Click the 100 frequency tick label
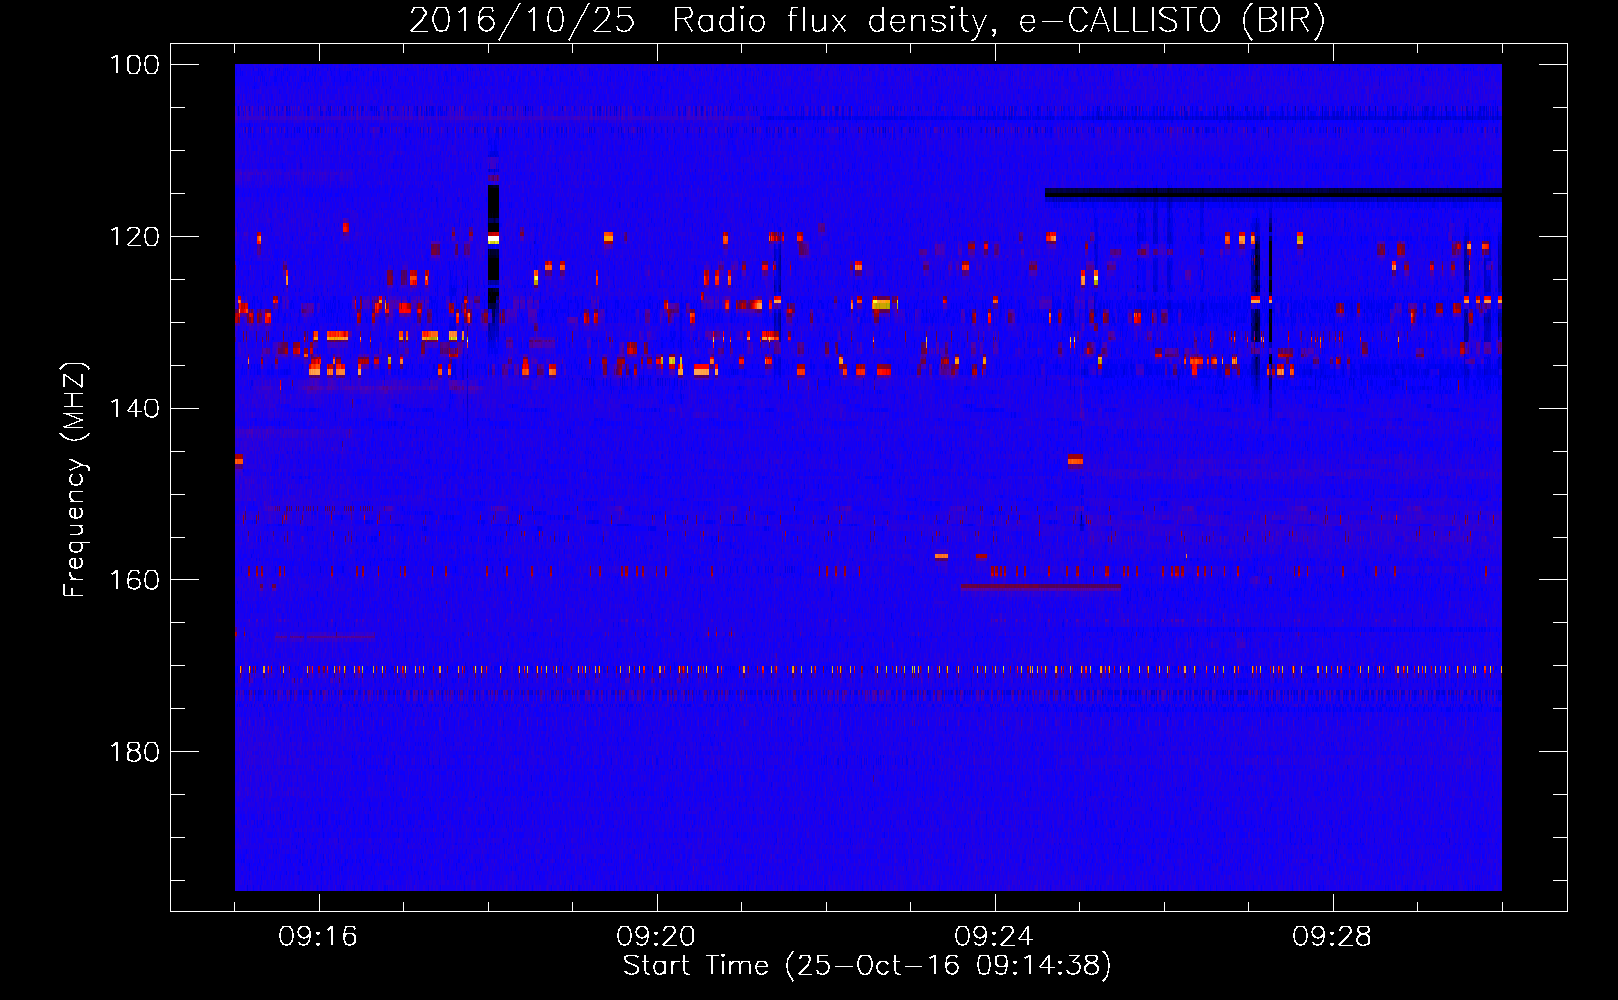This screenshot has width=1618, height=1000. pyautogui.click(x=134, y=65)
